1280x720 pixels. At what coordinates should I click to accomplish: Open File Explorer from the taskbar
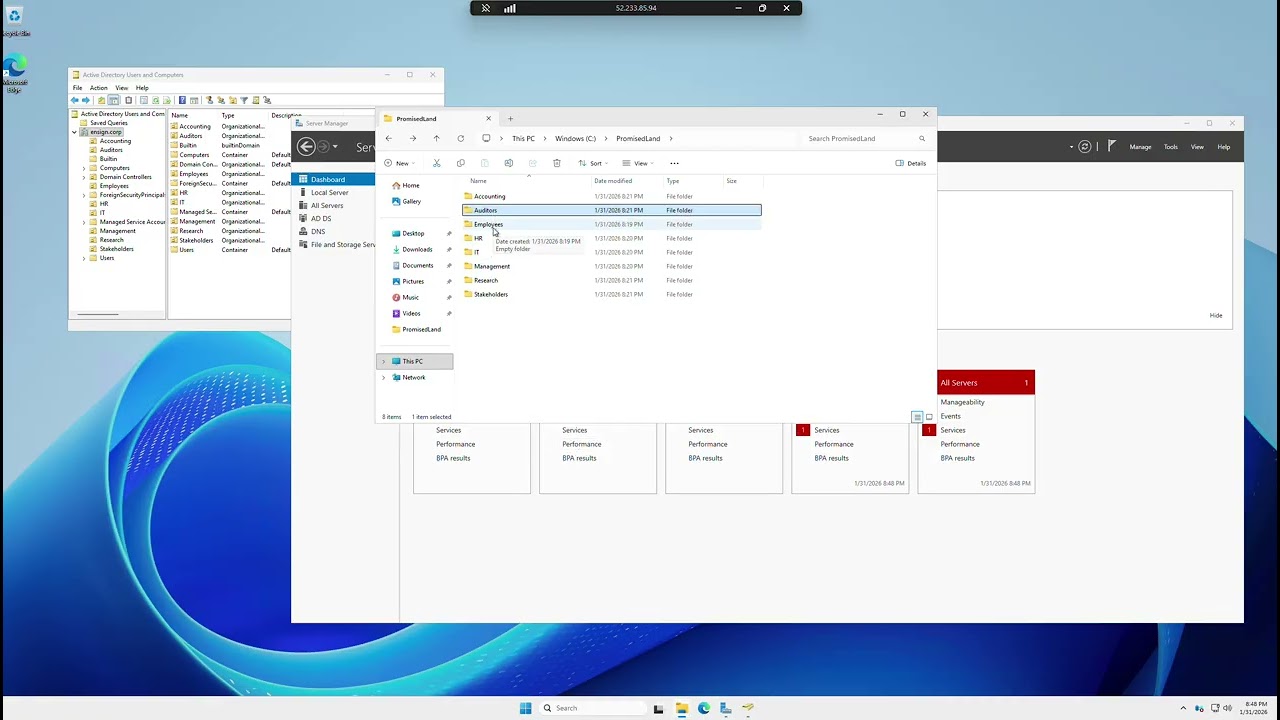(681, 708)
